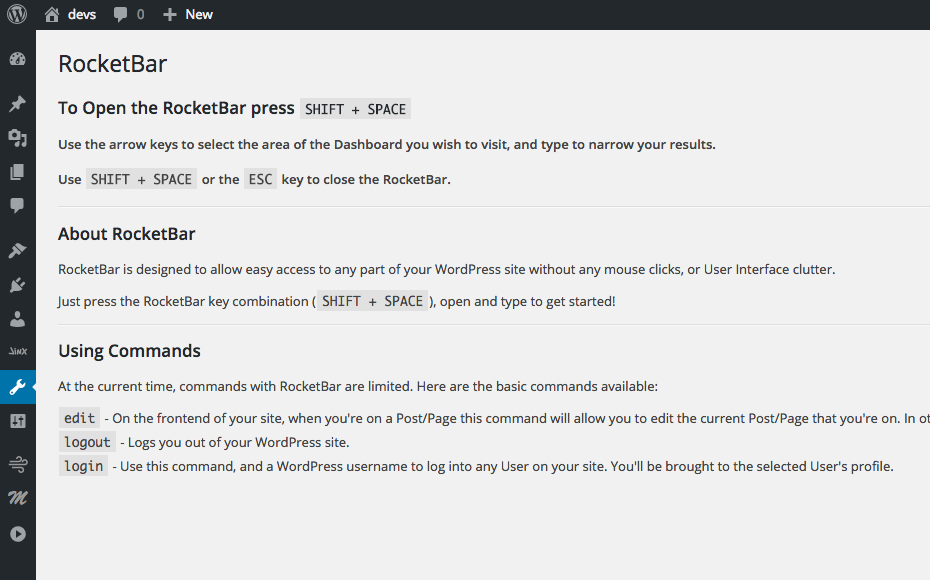Image resolution: width=930 pixels, height=580 pixels.
Task: Open the Posts pushpin icon
Action: pyautogui.click(x=18, y=104)
